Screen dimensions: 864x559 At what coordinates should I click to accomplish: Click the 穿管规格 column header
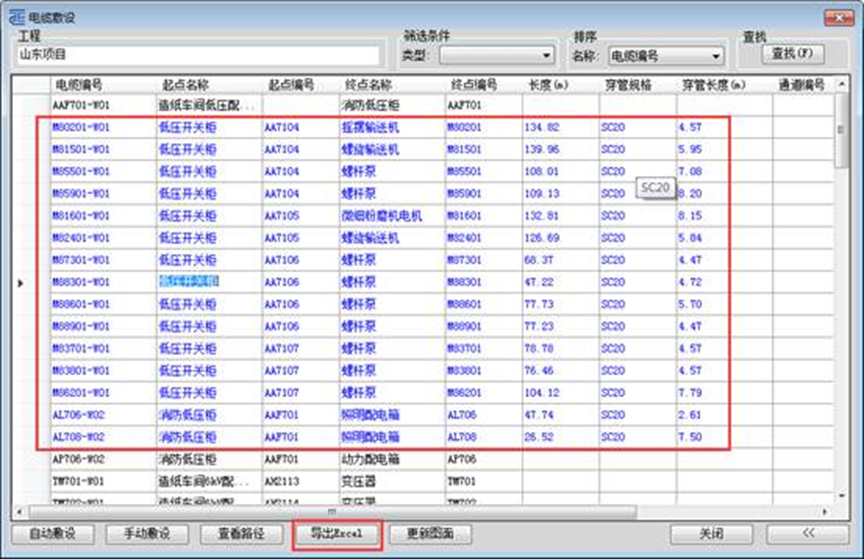pos(628,85)
